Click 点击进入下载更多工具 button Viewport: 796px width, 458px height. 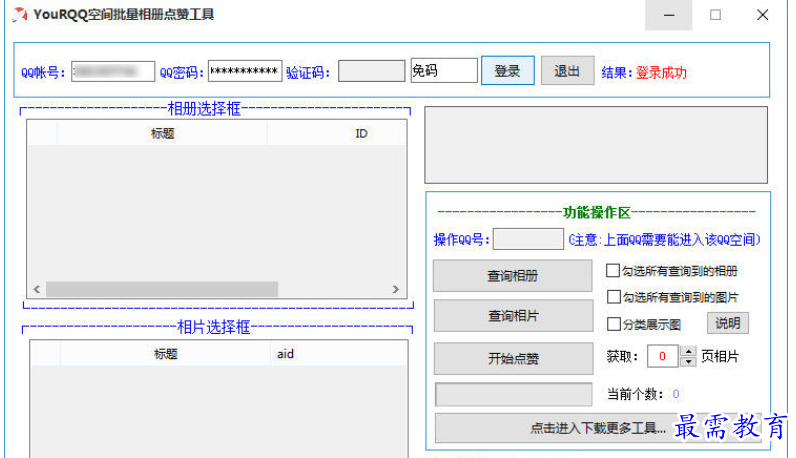coord(598,428)
